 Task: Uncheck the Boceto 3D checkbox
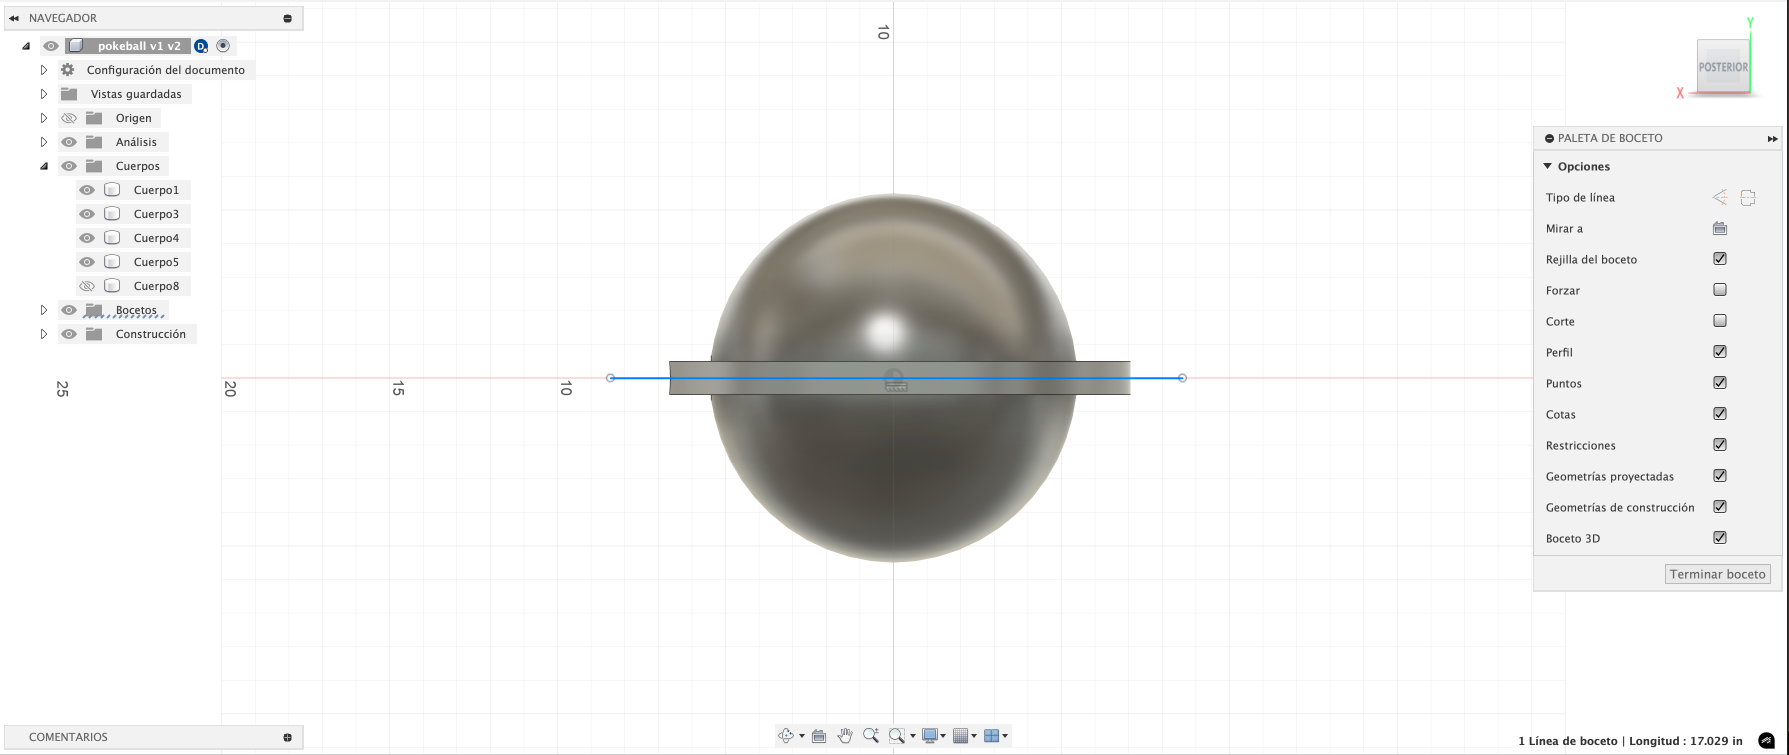(1720, 538)
